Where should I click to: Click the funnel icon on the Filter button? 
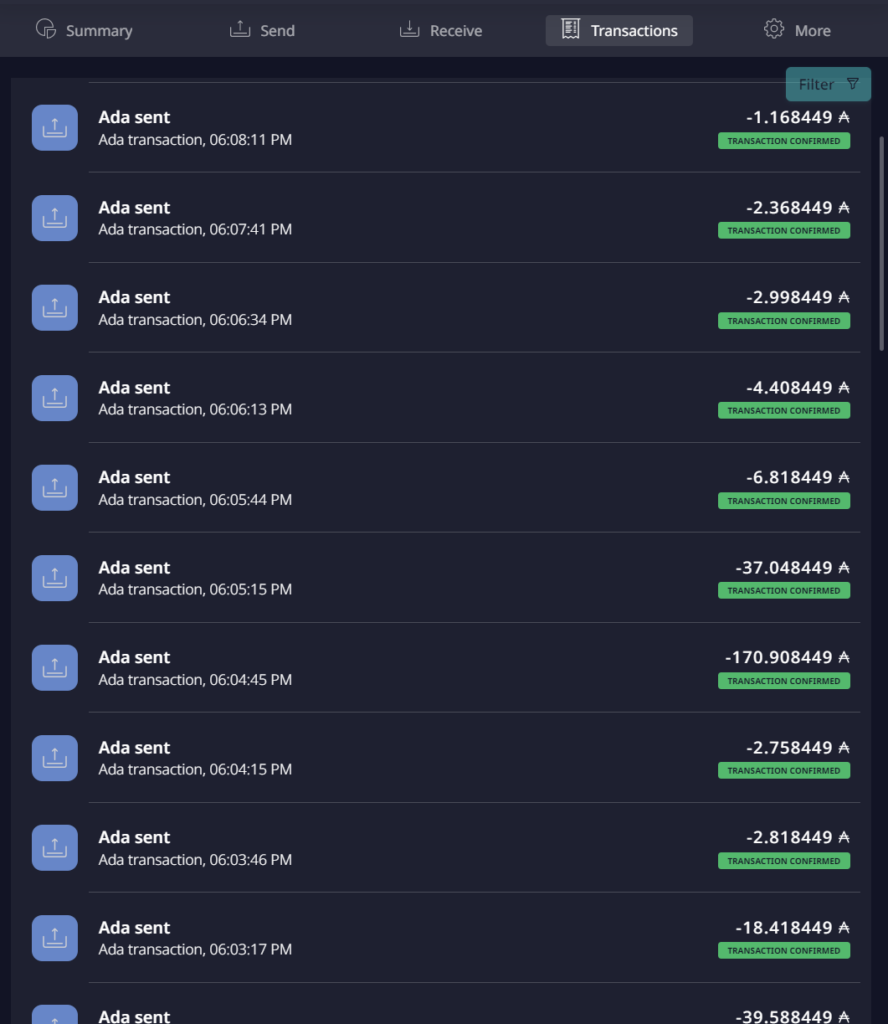point(853,84)
